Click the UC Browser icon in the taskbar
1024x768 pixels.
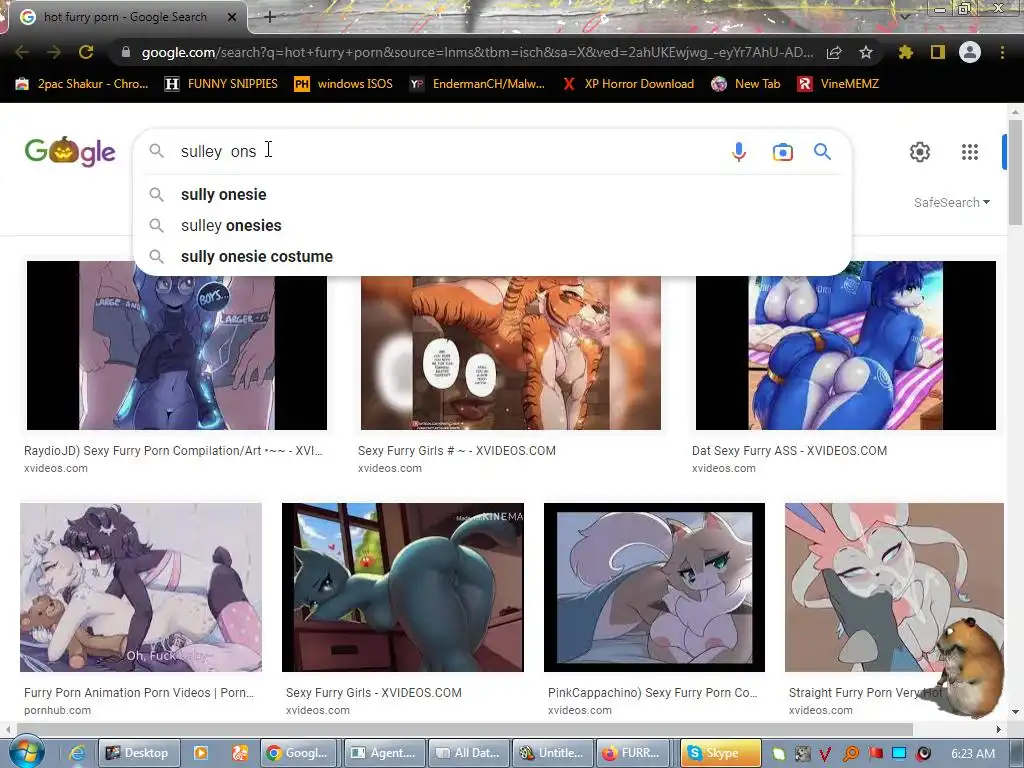(x=240, y=753)
